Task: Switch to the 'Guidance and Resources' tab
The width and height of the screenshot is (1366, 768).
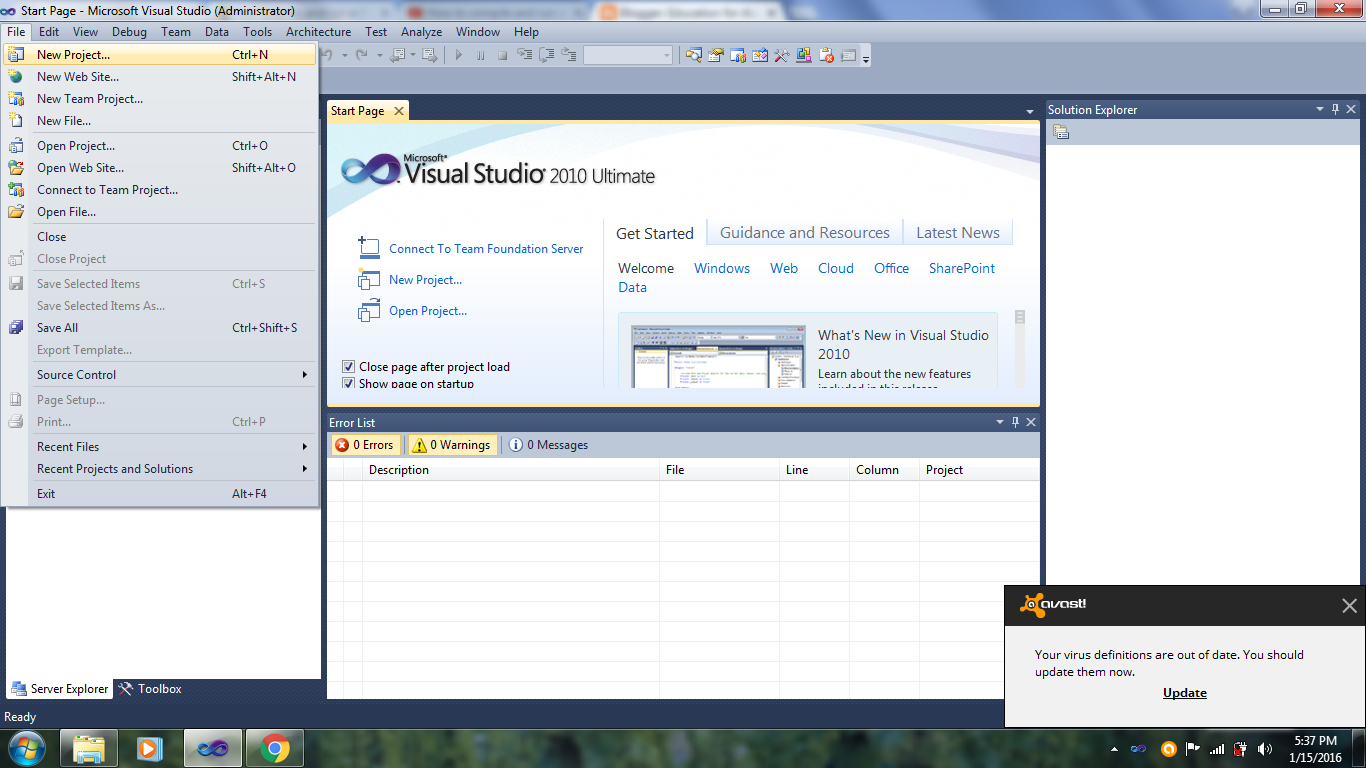Action: pos(804,231)
